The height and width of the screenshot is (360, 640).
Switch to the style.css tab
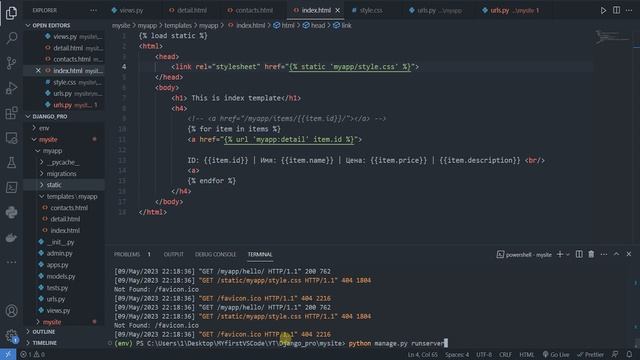coord(371,11)
